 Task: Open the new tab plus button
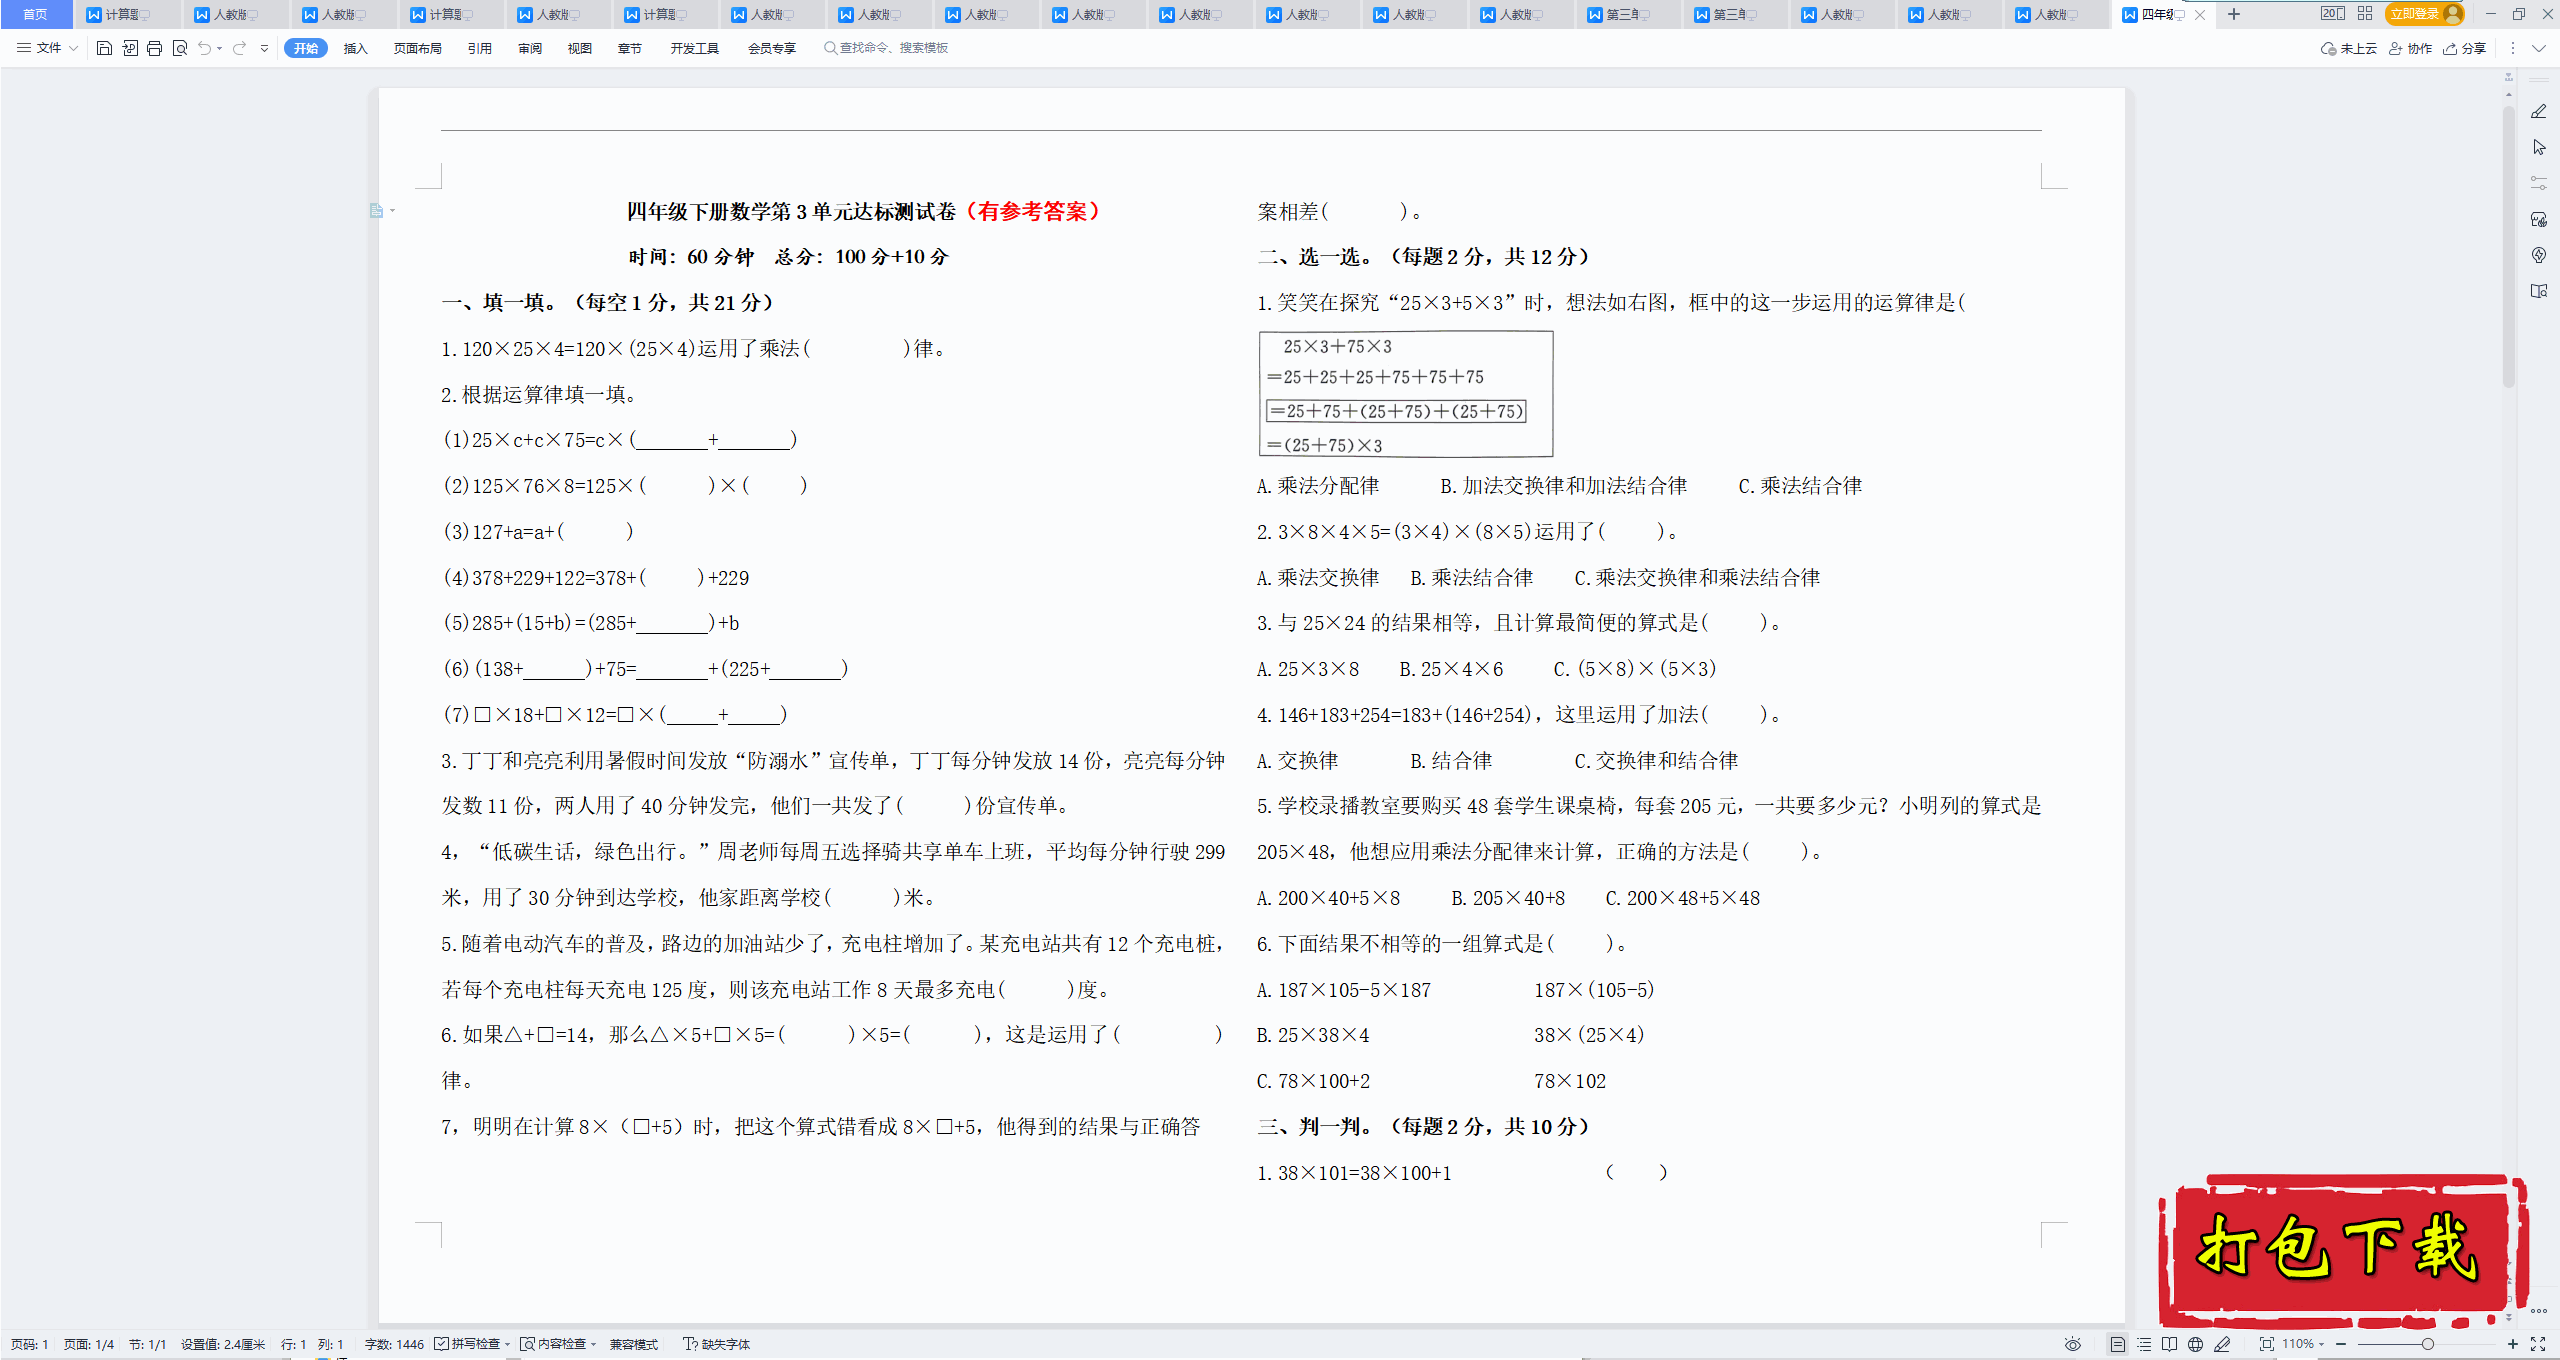point(2234,14)
